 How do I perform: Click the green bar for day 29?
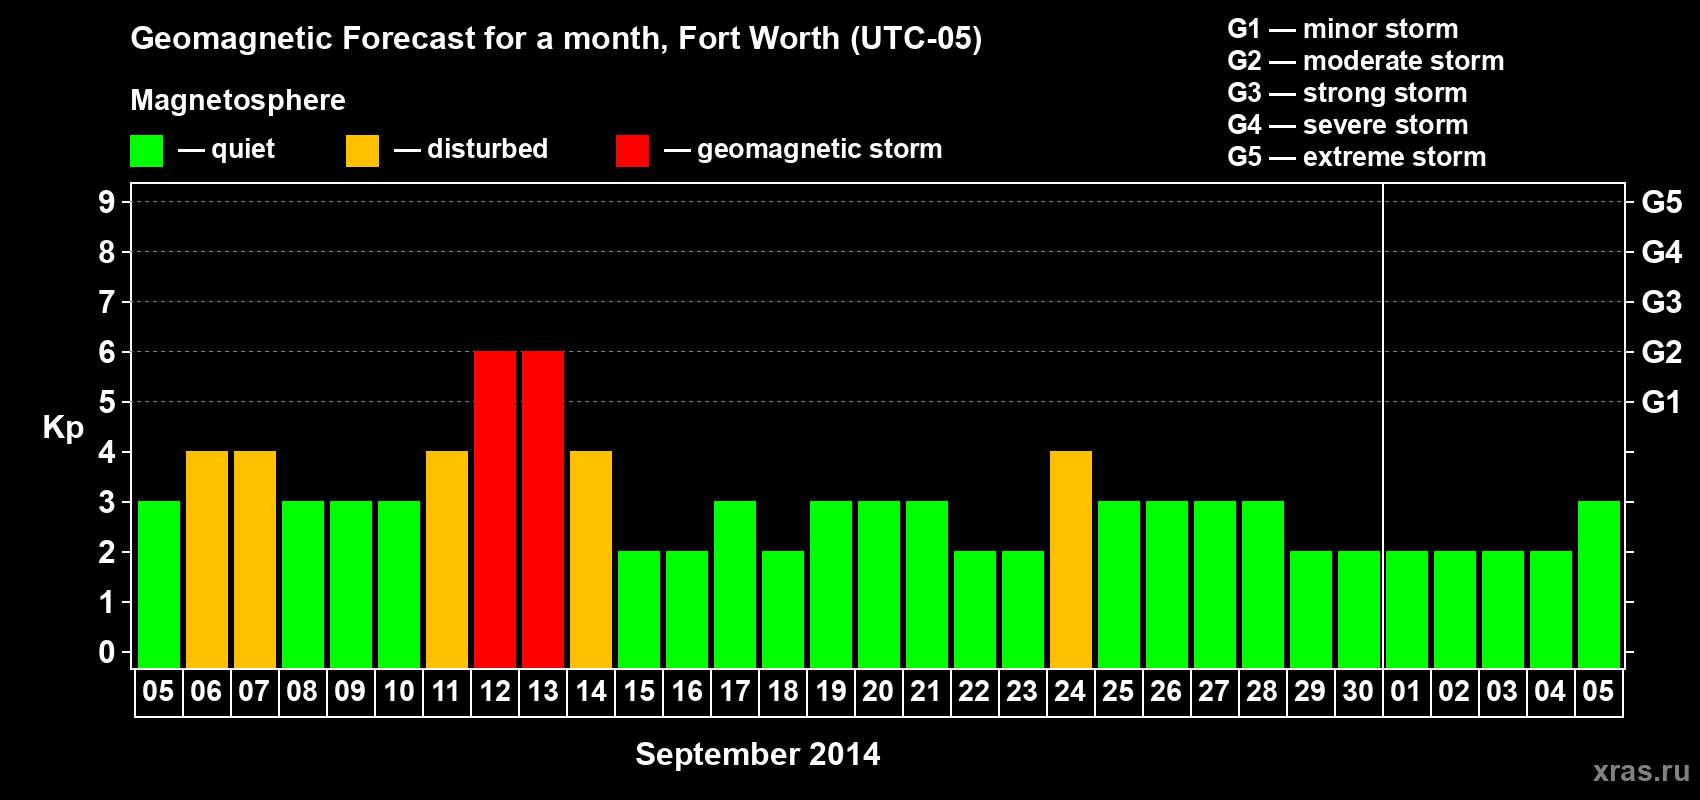tap(1311, 610)
